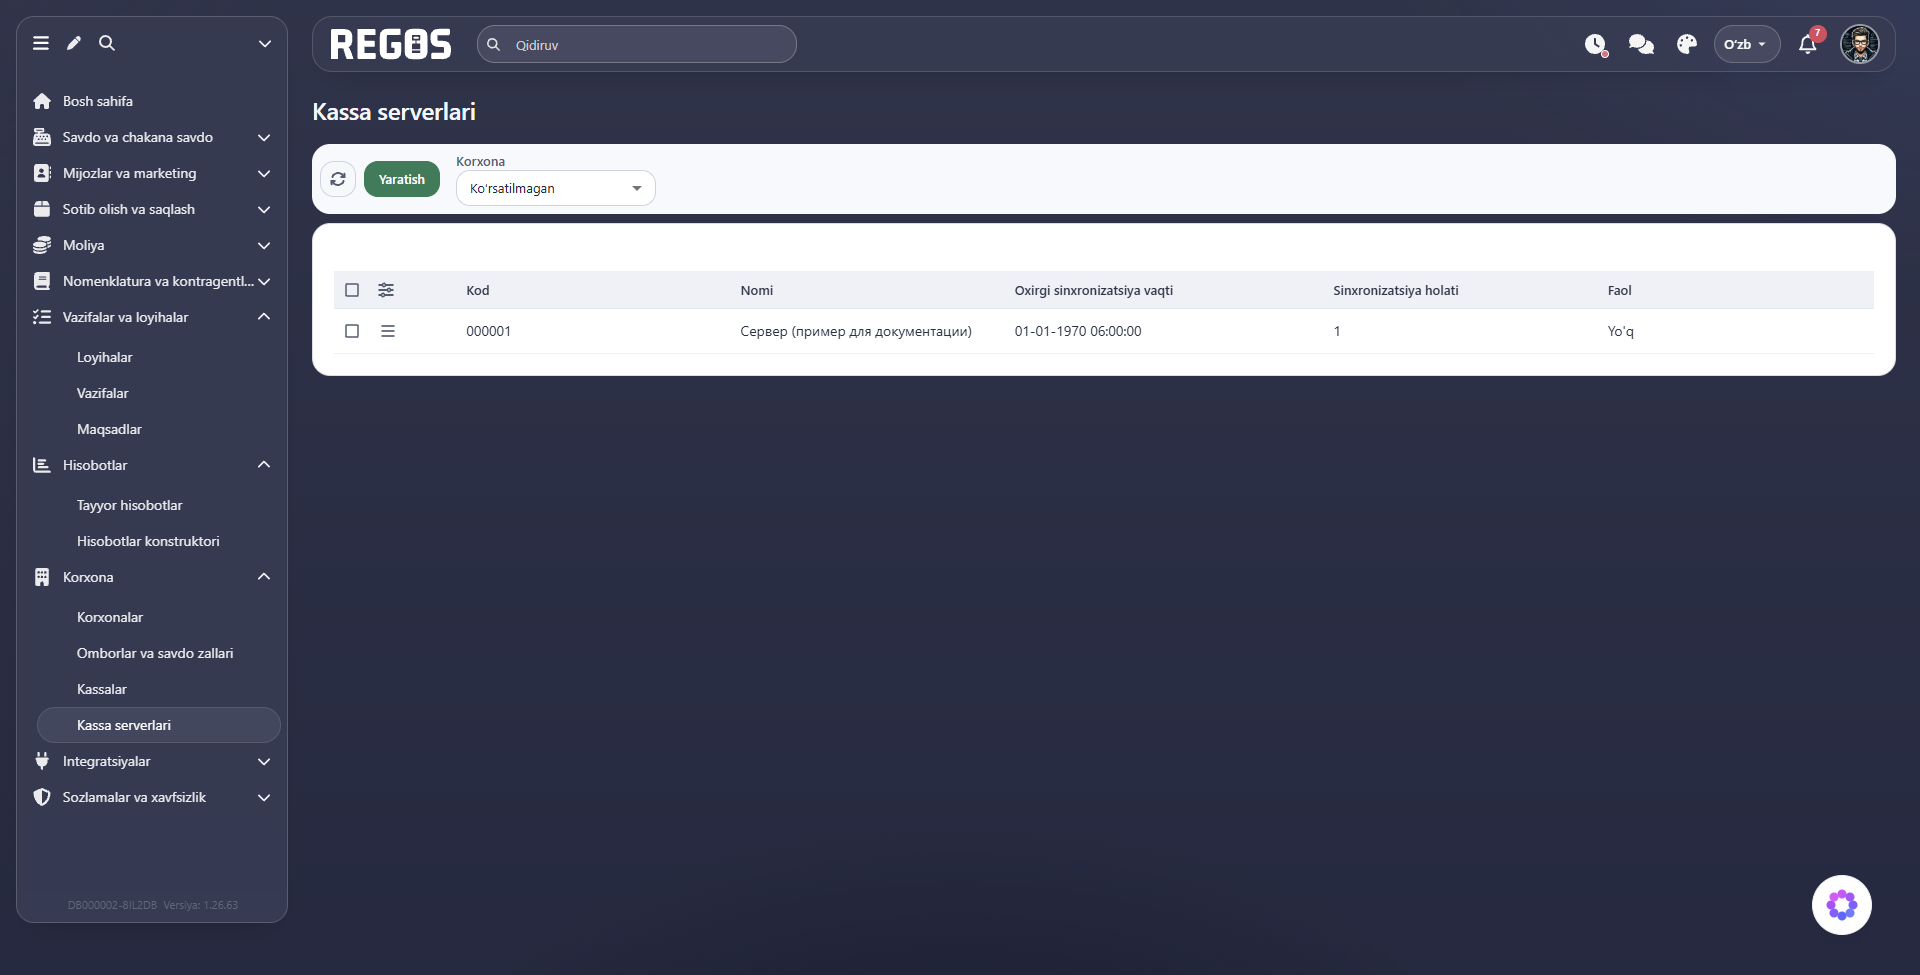Click the pencil edit icon in the sidebar
Screen dimensions: 1920x975
74,43
